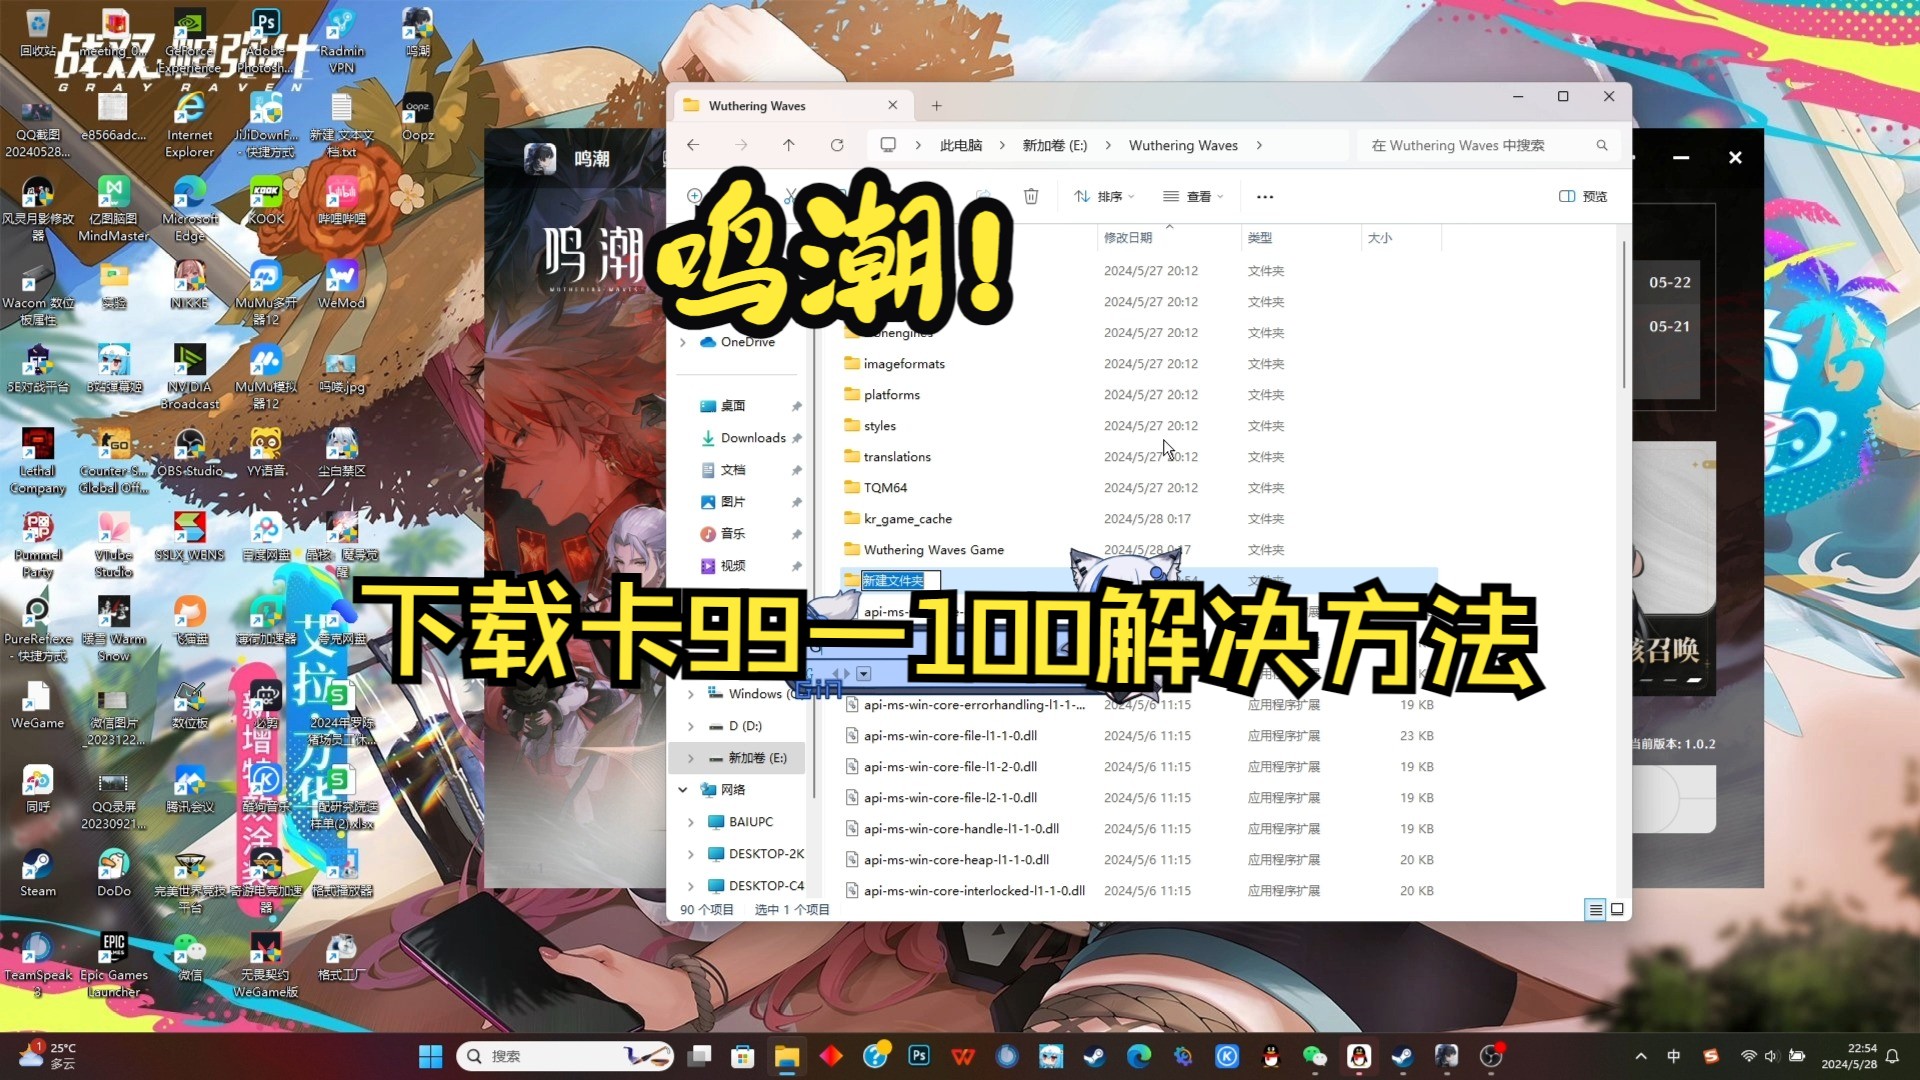This screenshot has height=1080, width=1920.
Task: Open Epic Games Launcher desktop icon
Action: point(114,964)
